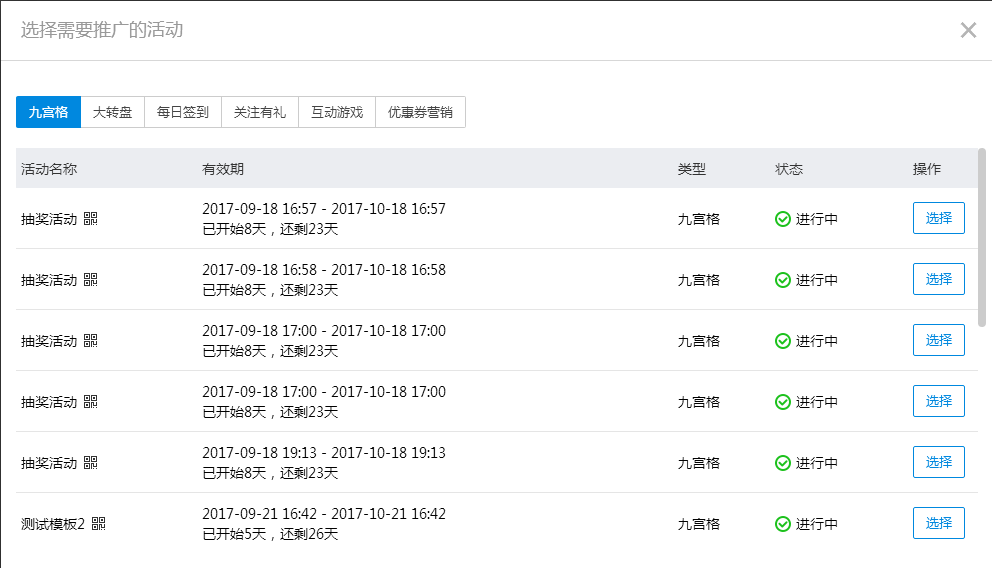Click the 活动名称 column header

point(49,169)
